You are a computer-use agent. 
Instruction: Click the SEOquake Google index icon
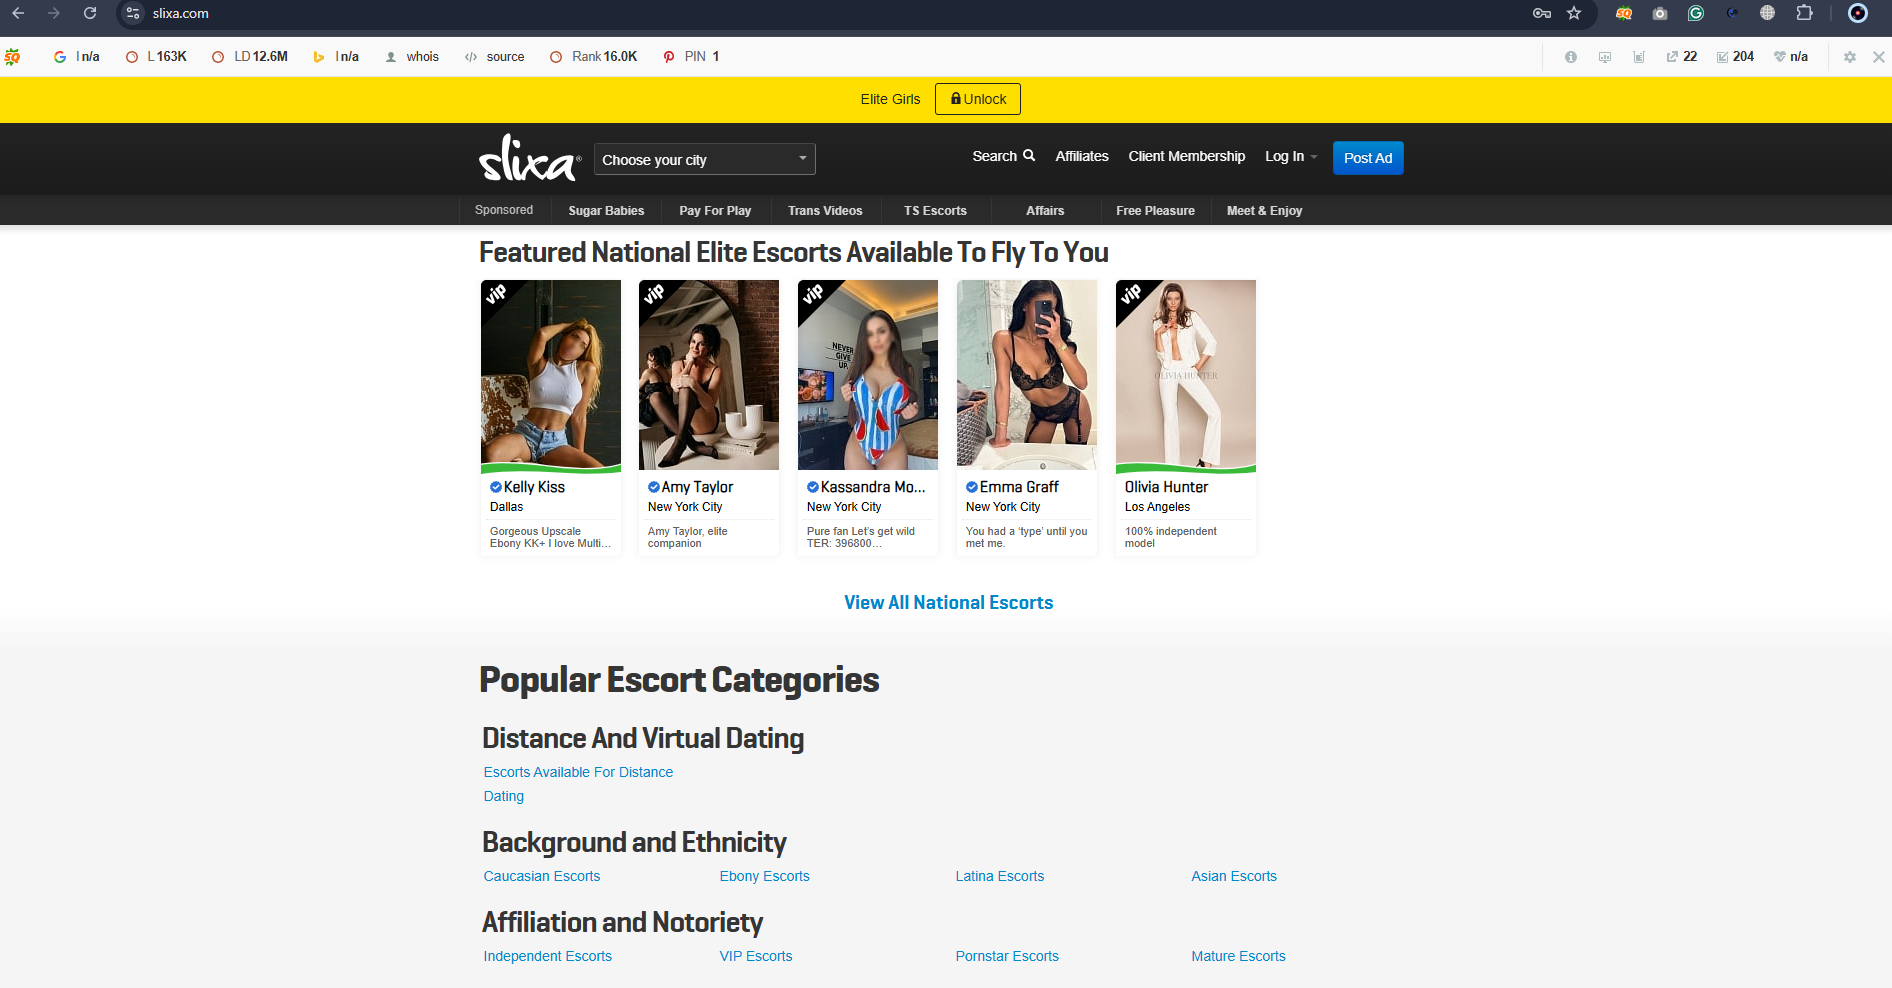60,56
